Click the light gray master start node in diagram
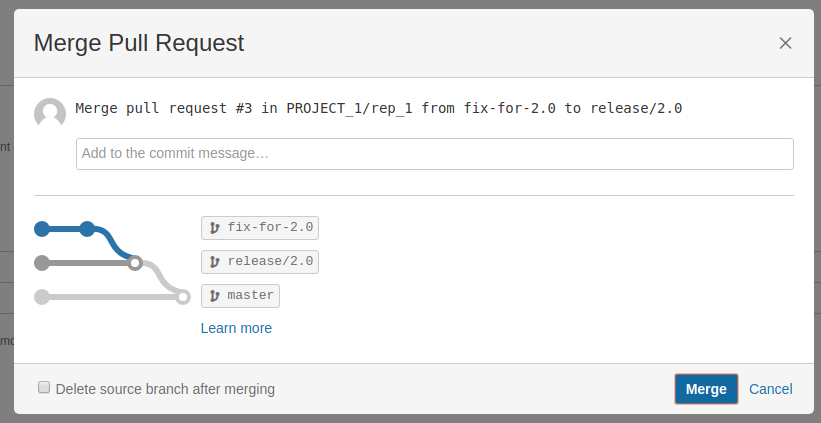Image resolution: width=821 pixels, height=423 pixels. [42, 296]
